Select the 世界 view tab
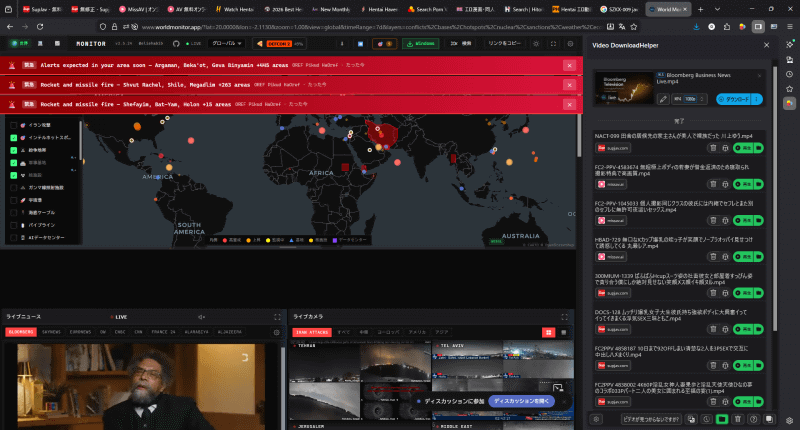Viewport: 800px width, 430px height. 20,44
